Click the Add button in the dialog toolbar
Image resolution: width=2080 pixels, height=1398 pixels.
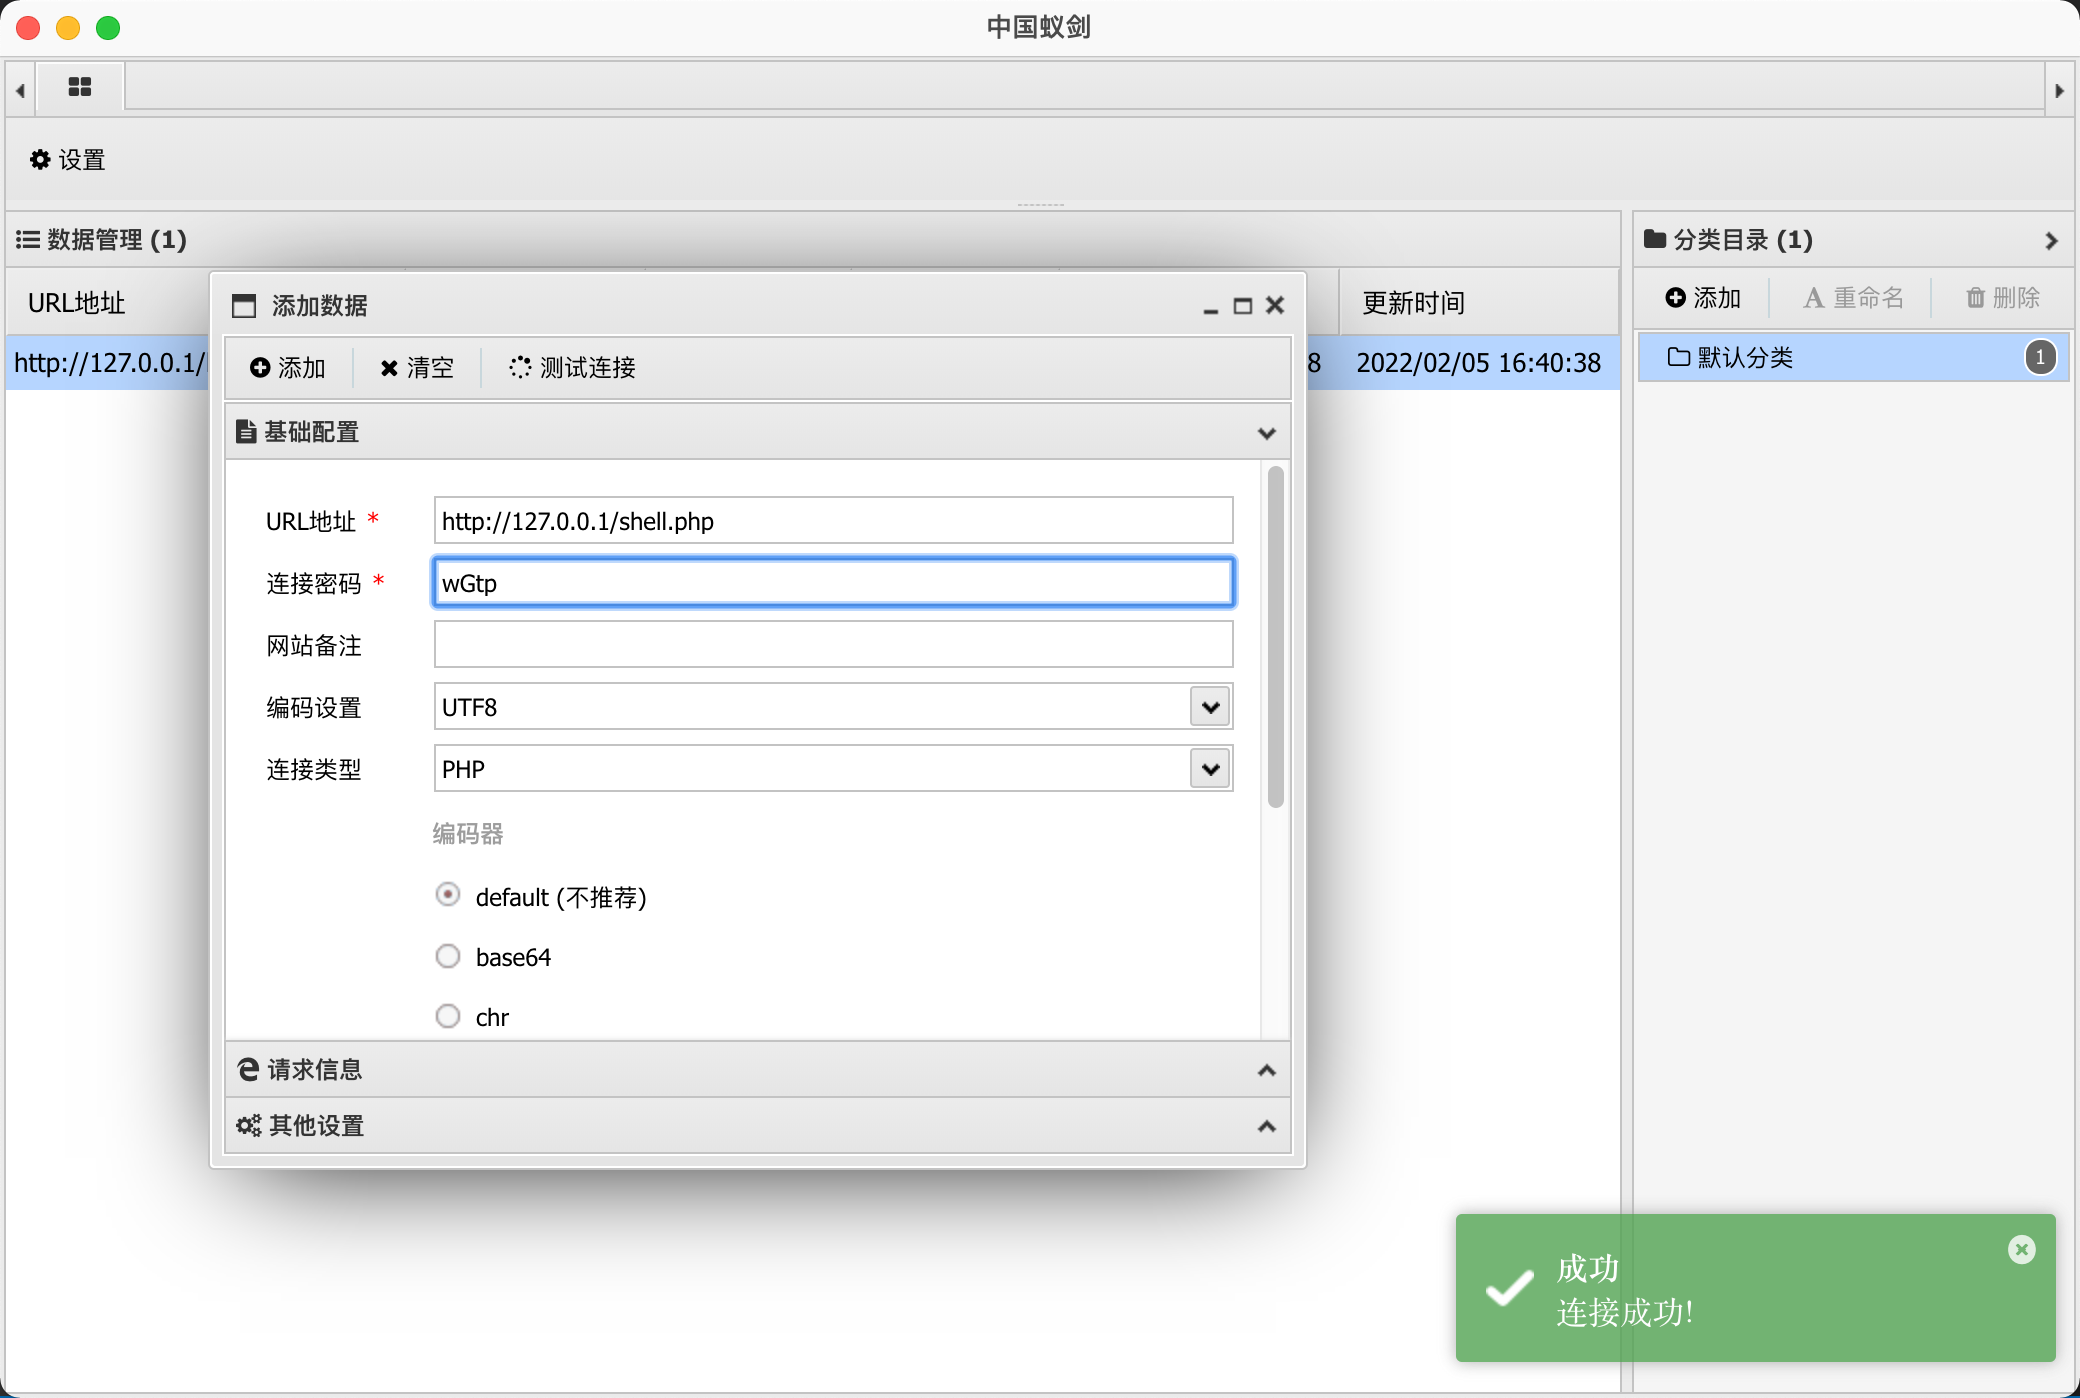(288, 368)
